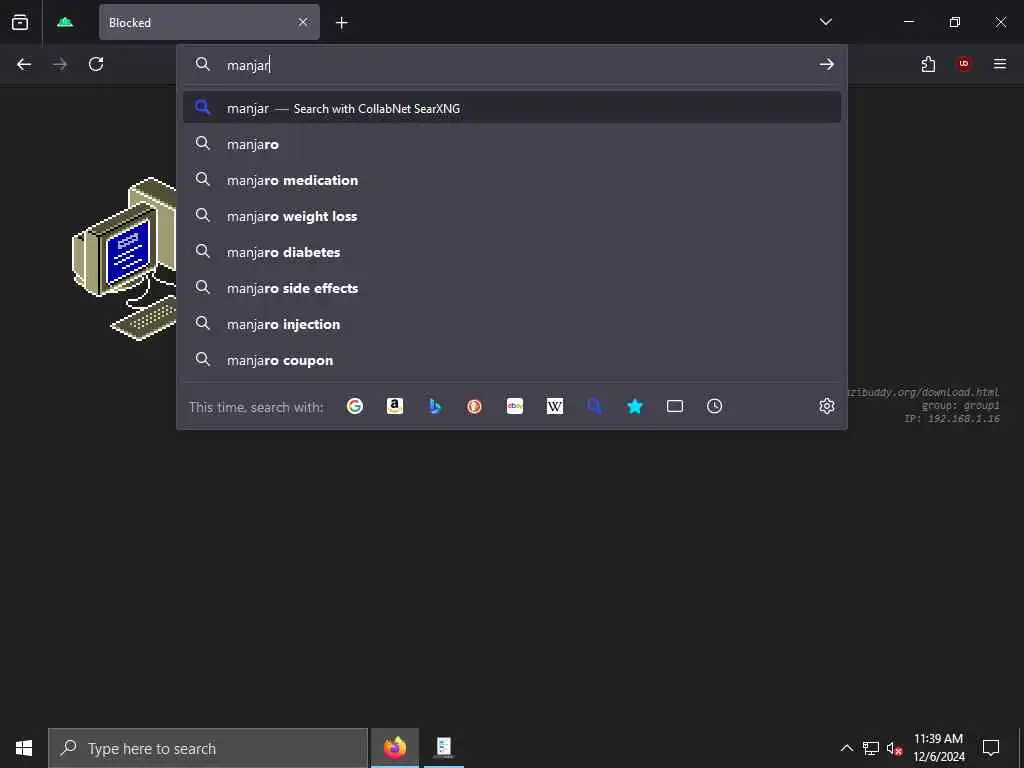Search this time with Wikipedia
Image resolution: width=1024 pixels, height=768 pixels.
point(554,406)
